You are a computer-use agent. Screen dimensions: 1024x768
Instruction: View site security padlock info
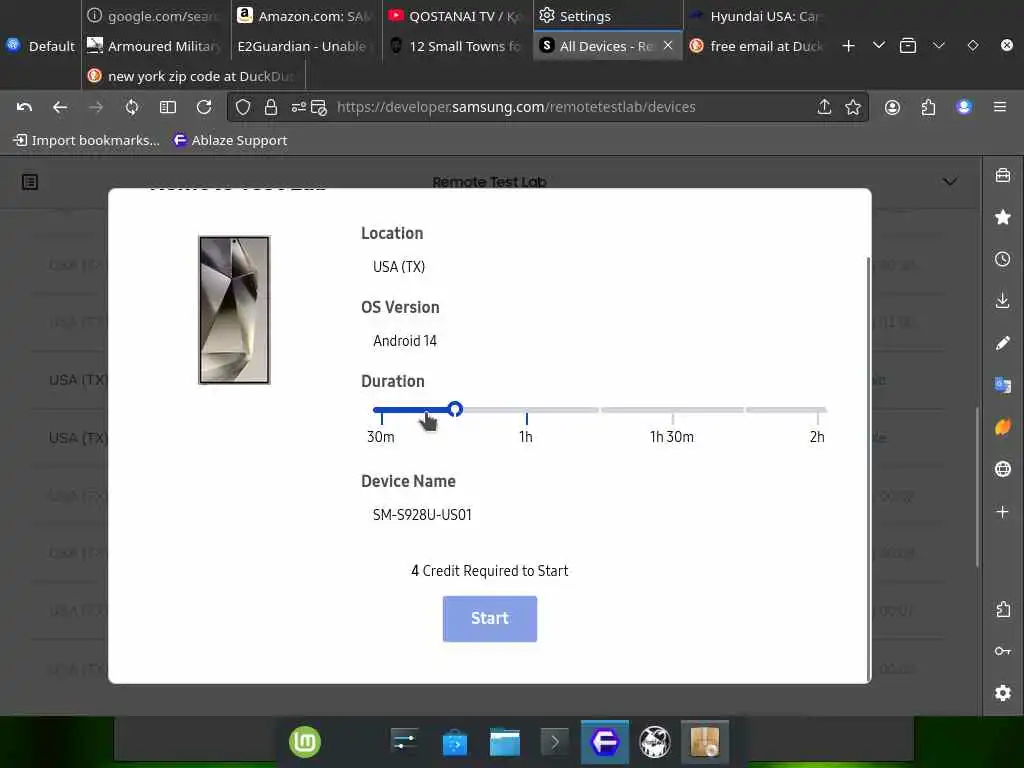(x=271, y=107)
